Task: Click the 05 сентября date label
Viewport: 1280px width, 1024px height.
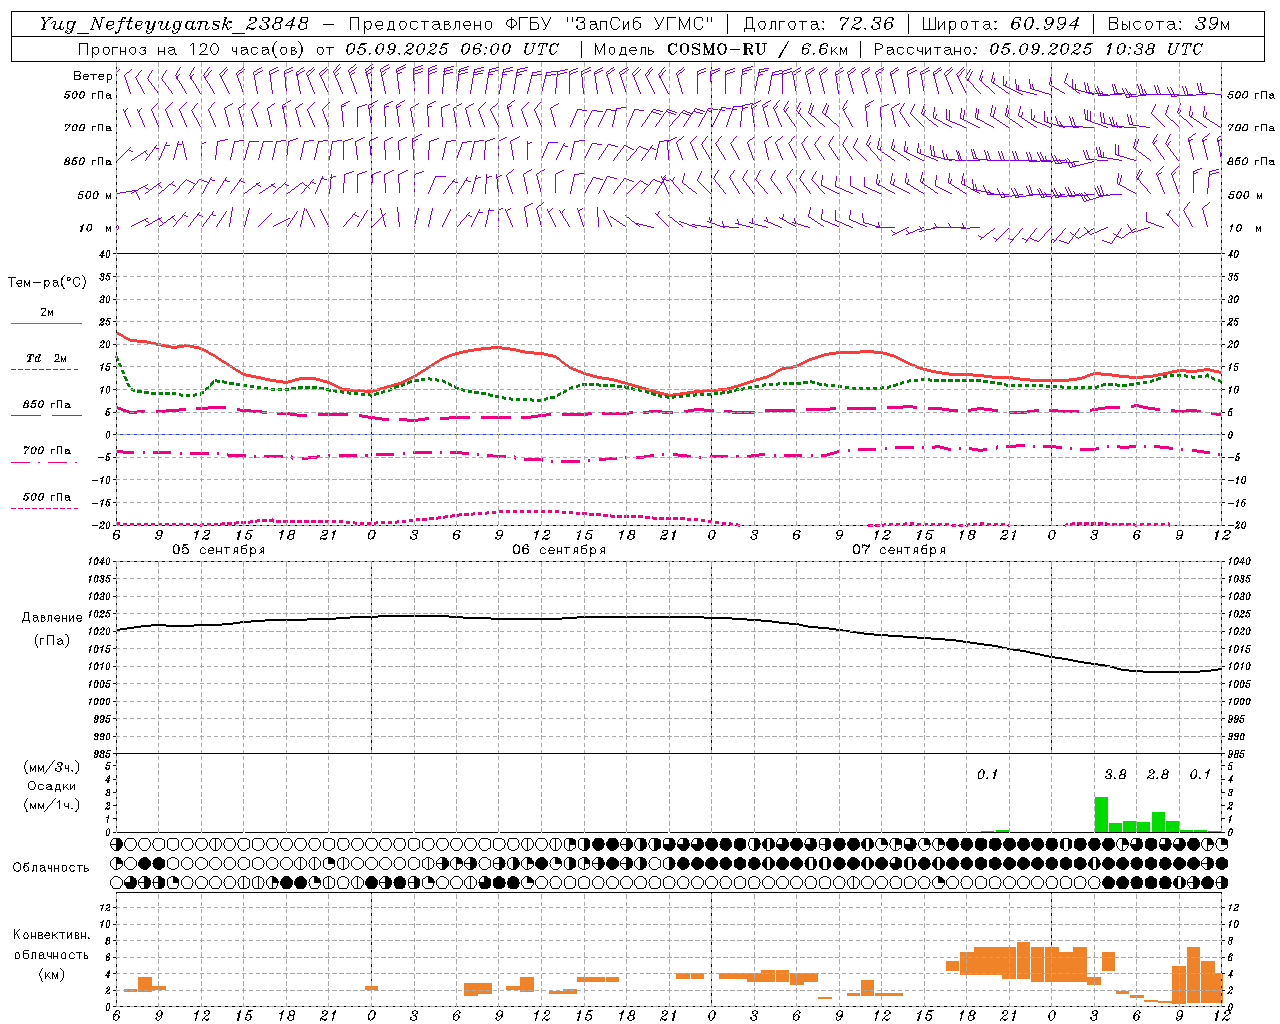Action: click(219, 550)
